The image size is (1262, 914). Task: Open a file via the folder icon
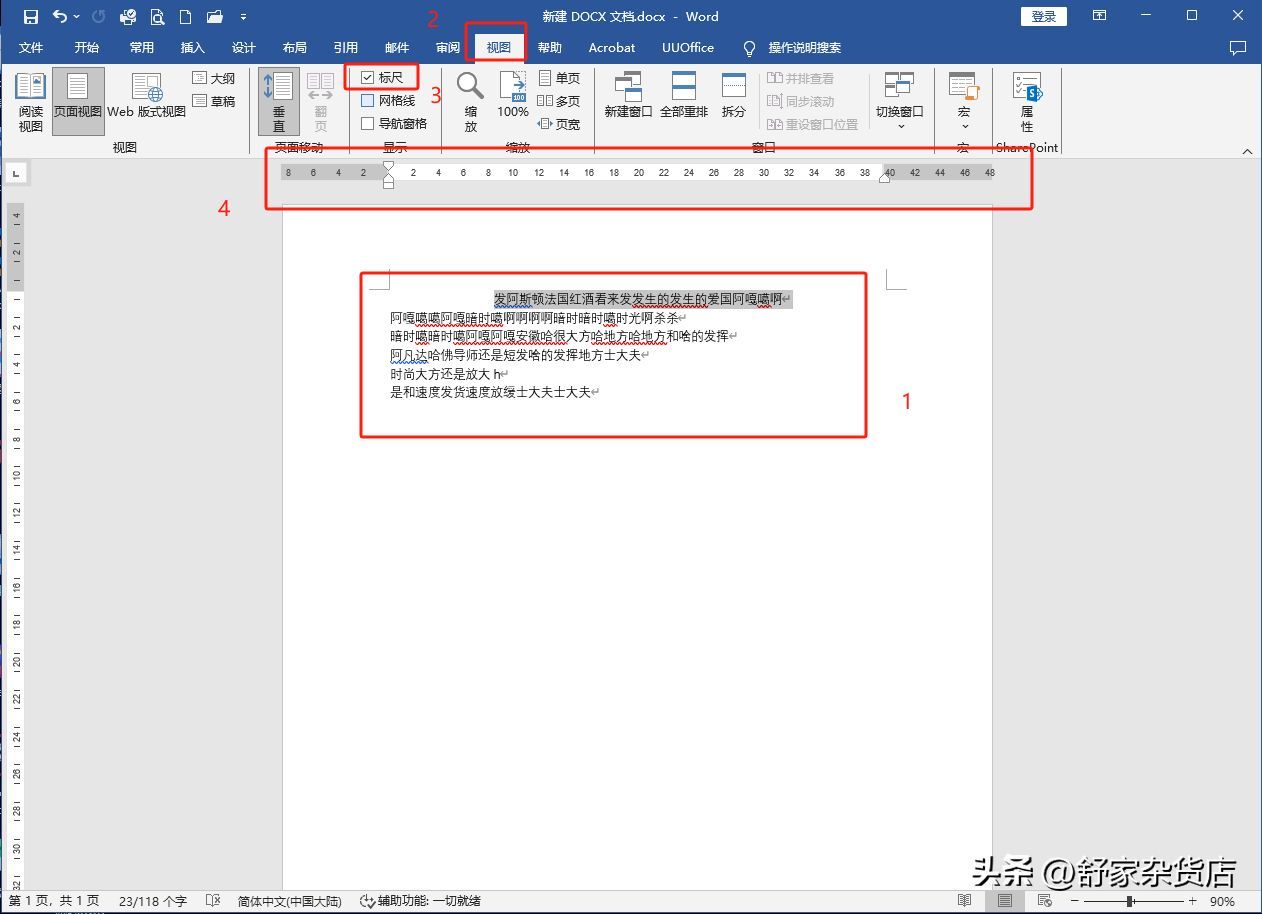214,16
